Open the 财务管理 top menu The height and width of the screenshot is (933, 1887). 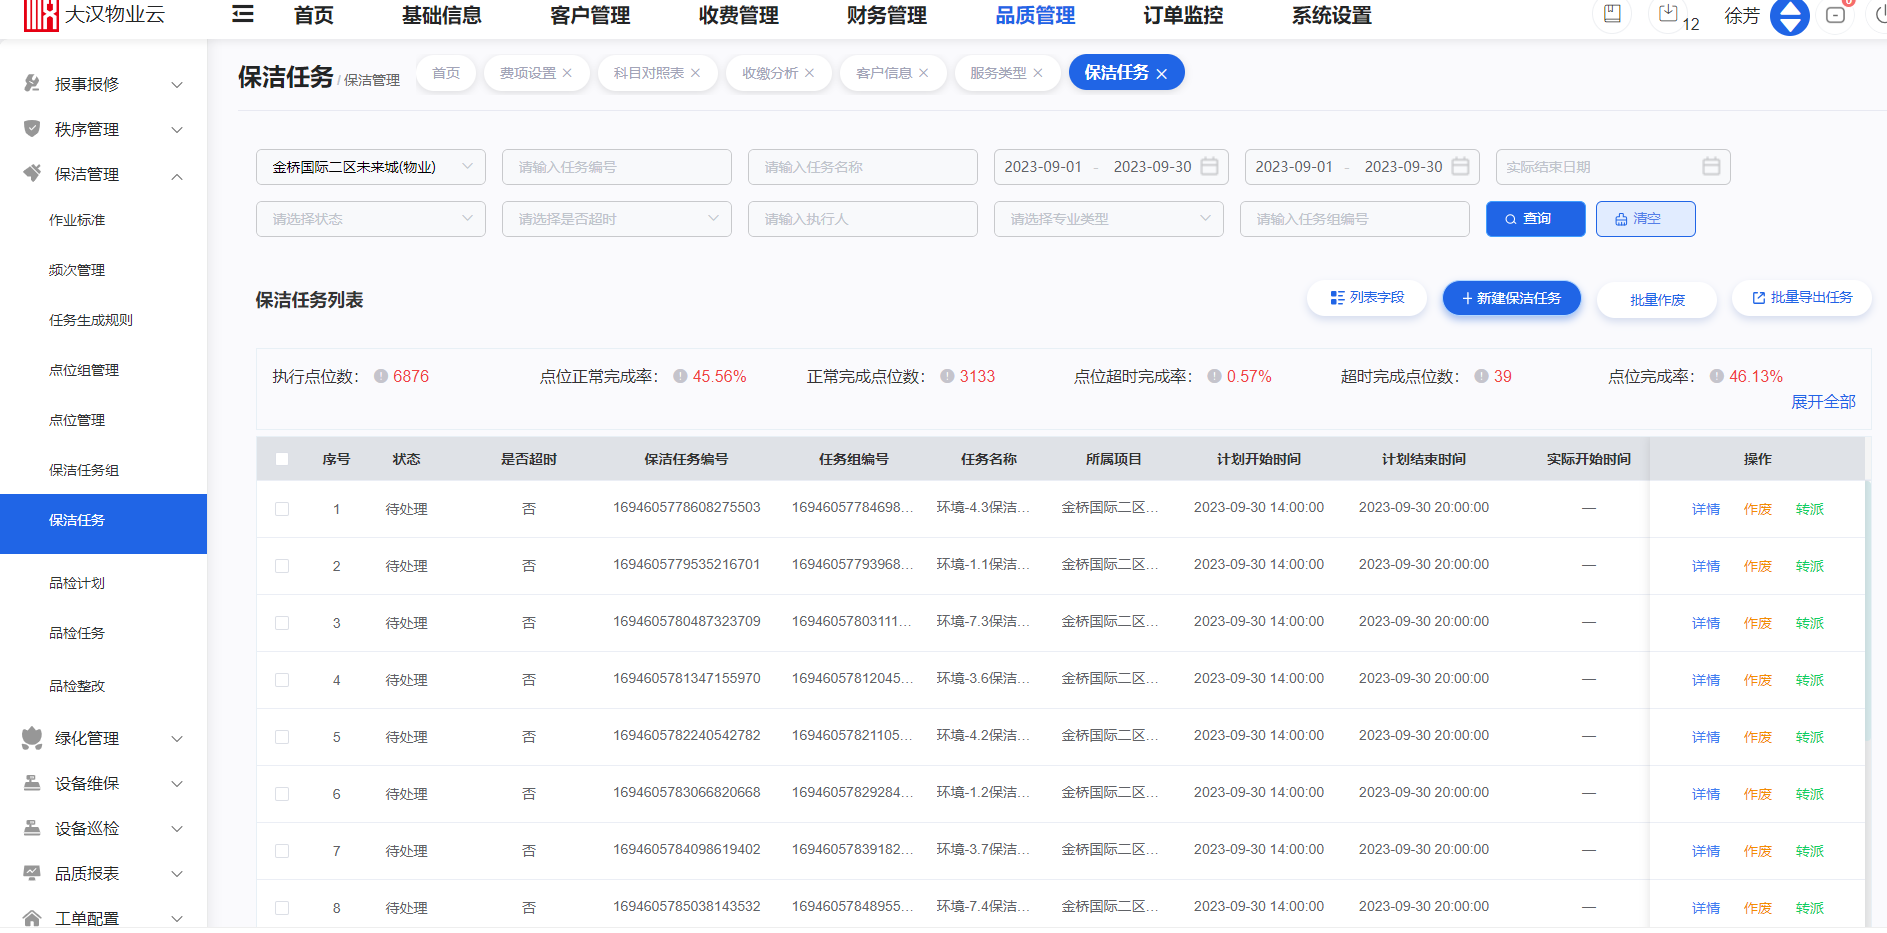point(886,15)
